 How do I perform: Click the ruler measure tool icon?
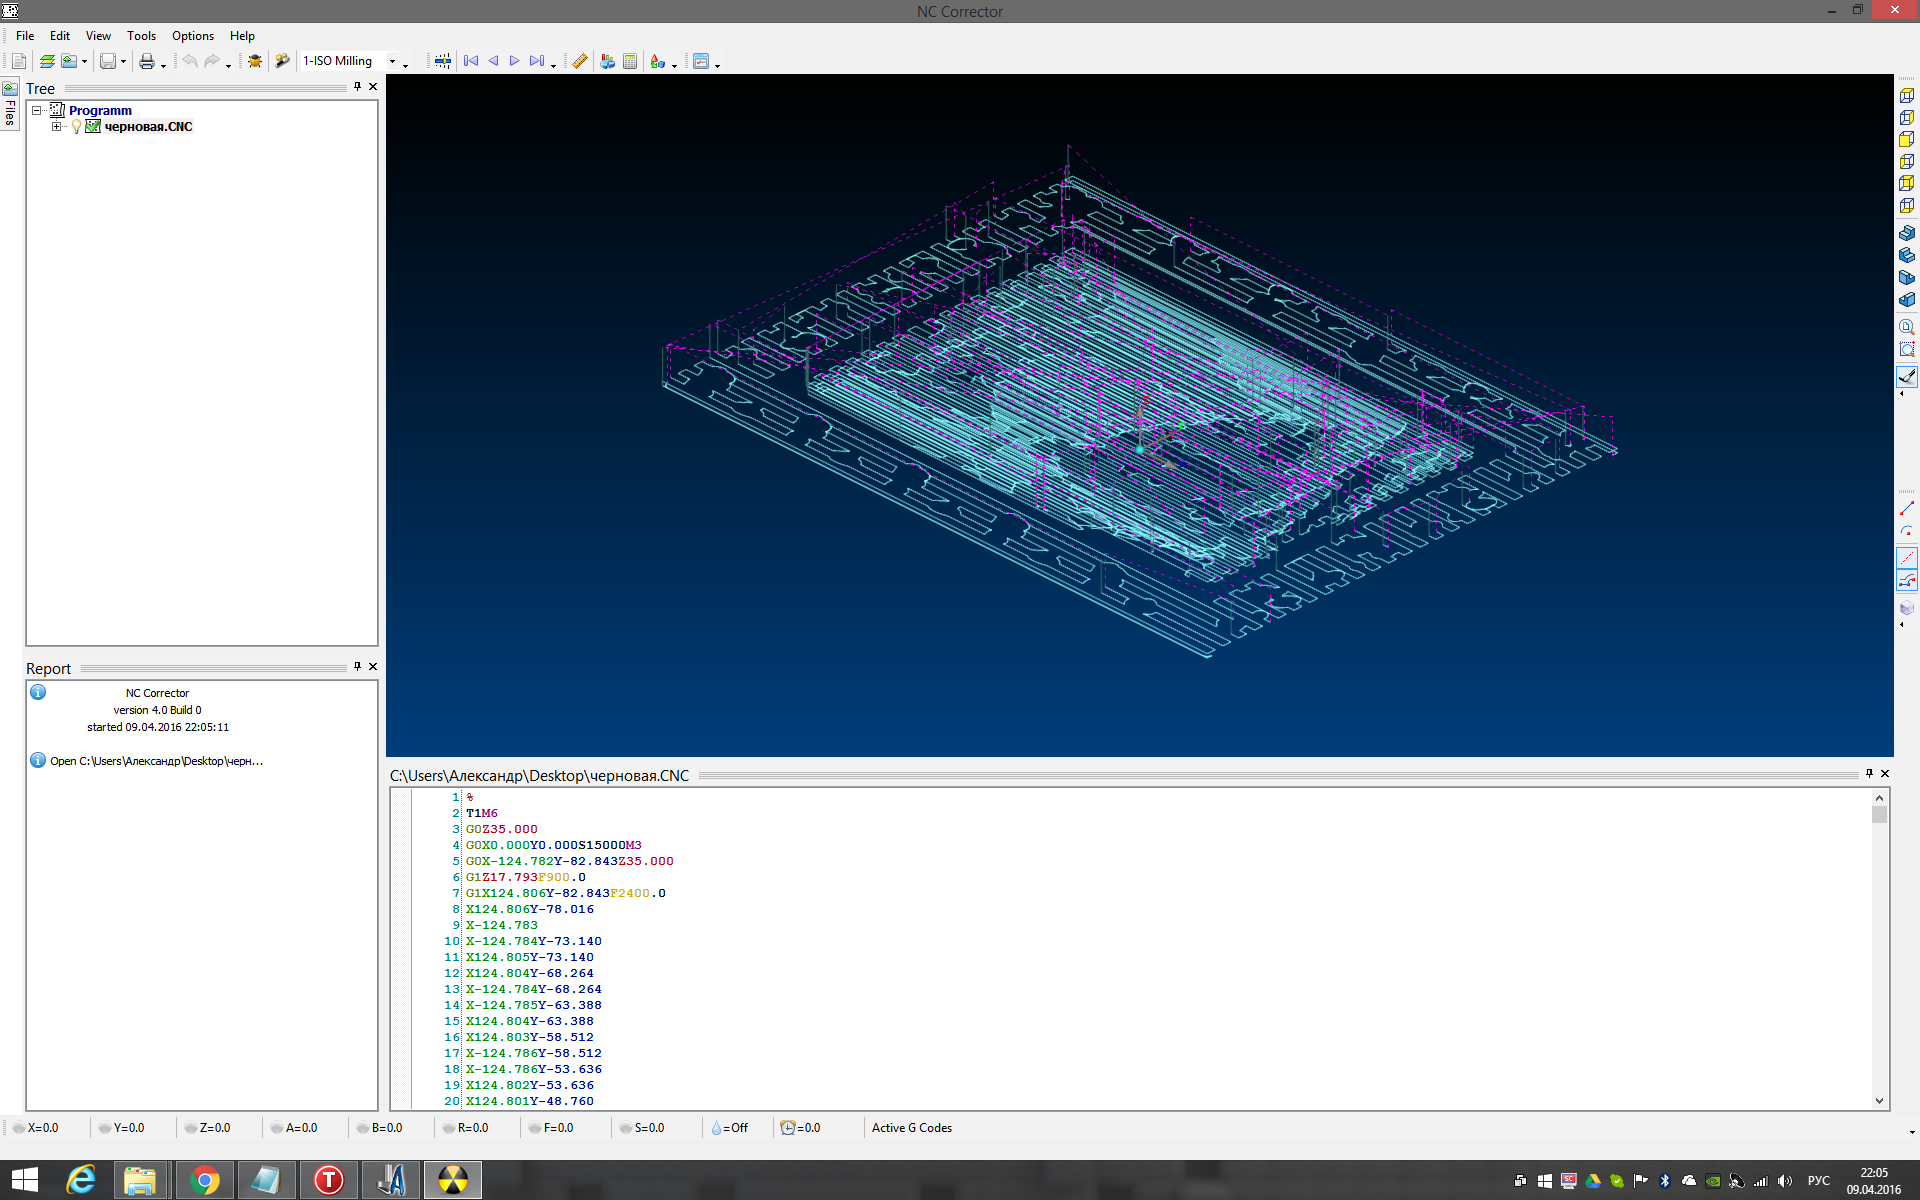pyautogui.click(x=579, y=61)
